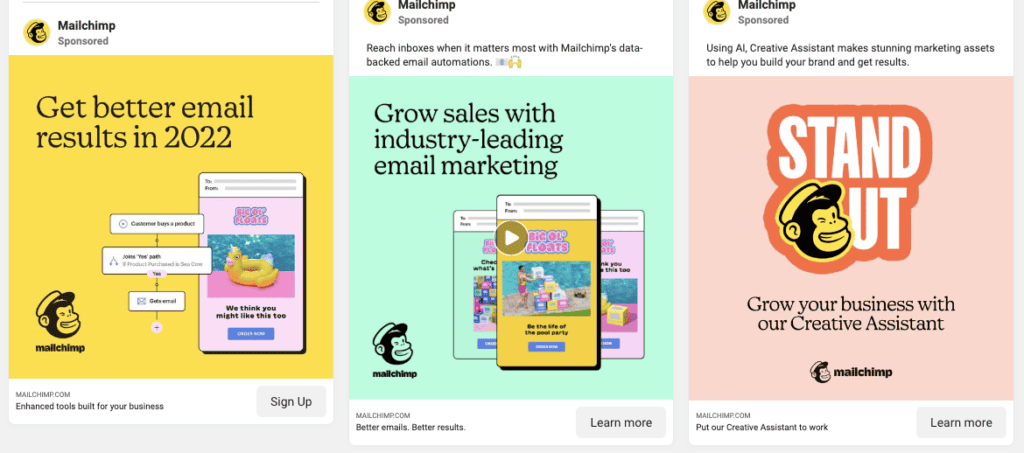Click the 'Stand Out' ad image
The width and height of the screenshot is (1024, 453).
tap(851, 238)
